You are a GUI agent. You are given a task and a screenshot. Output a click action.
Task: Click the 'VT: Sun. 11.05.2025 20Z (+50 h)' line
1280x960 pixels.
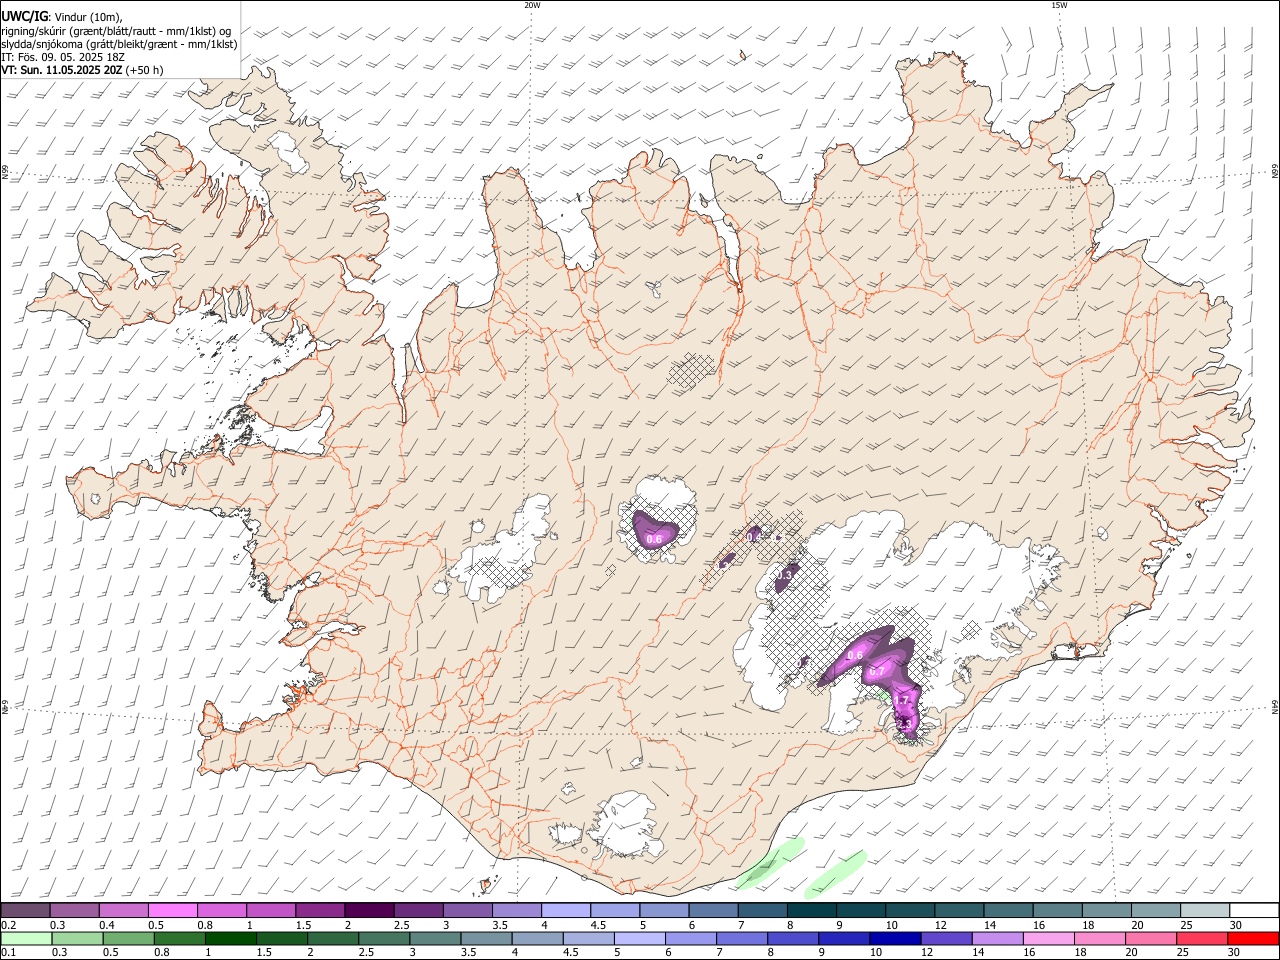click(82, 70)
